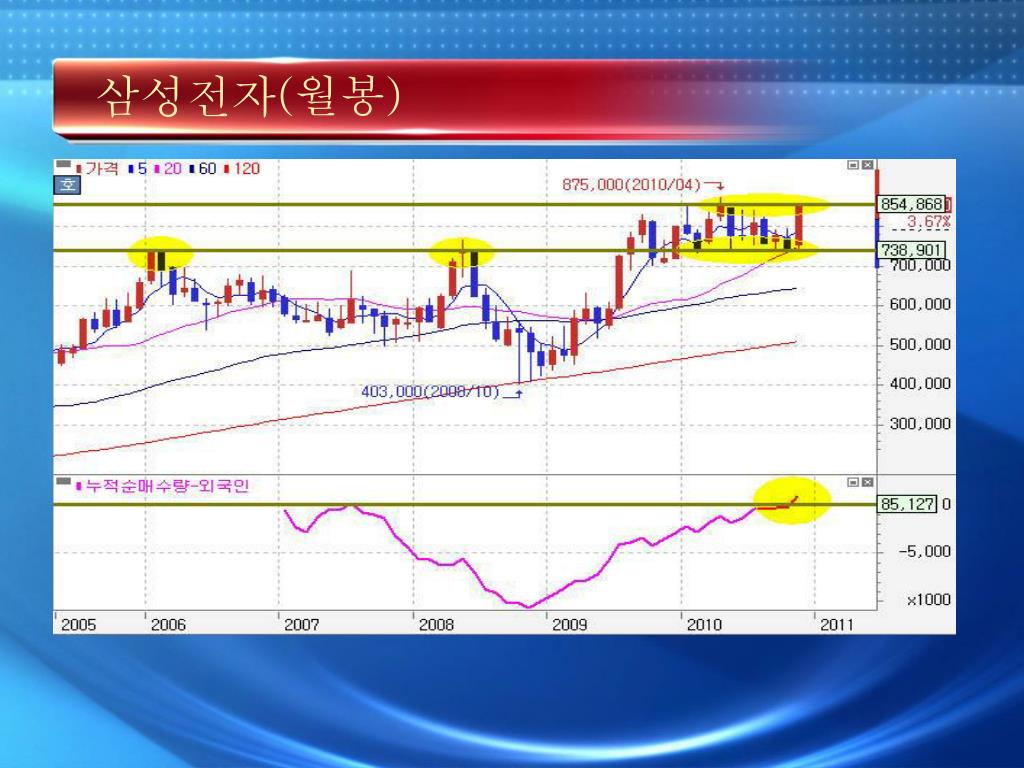Click the 875,000(2010/04) high annotation
Image resolution: width=1024 pixels, height=768 pixels.
click(632, 185)
